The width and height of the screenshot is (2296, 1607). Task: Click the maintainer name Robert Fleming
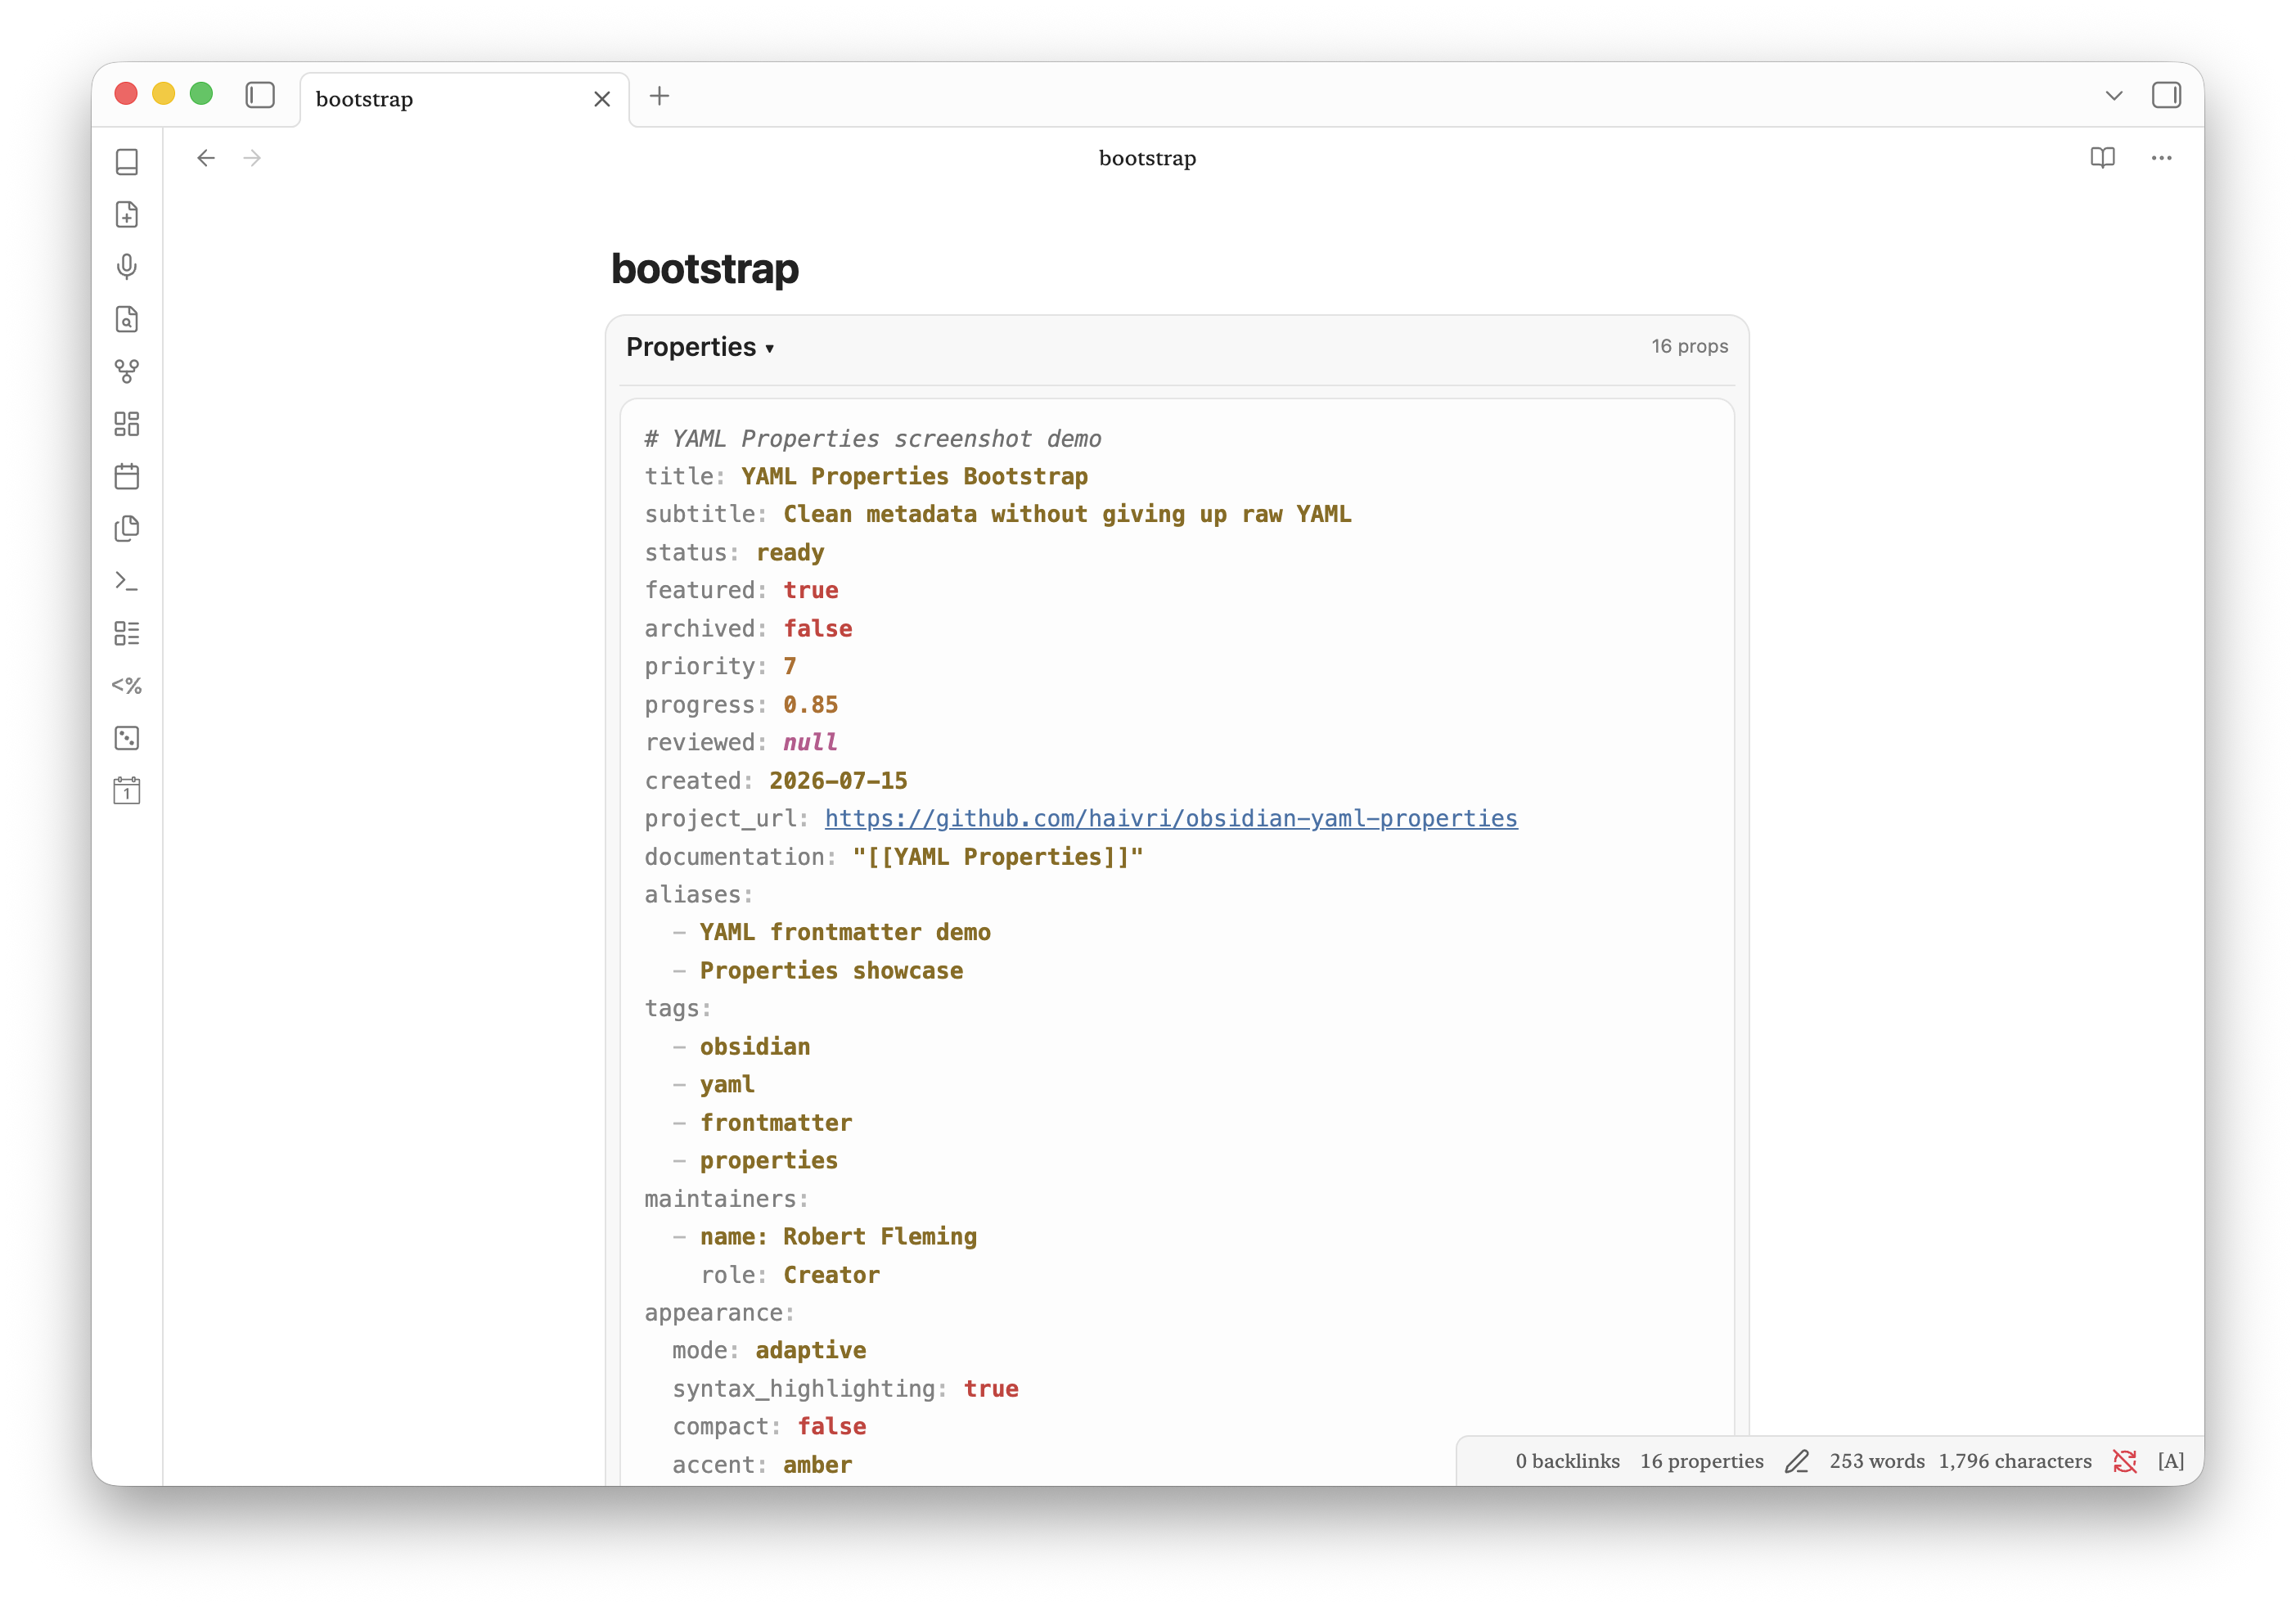click(880, 1236)
